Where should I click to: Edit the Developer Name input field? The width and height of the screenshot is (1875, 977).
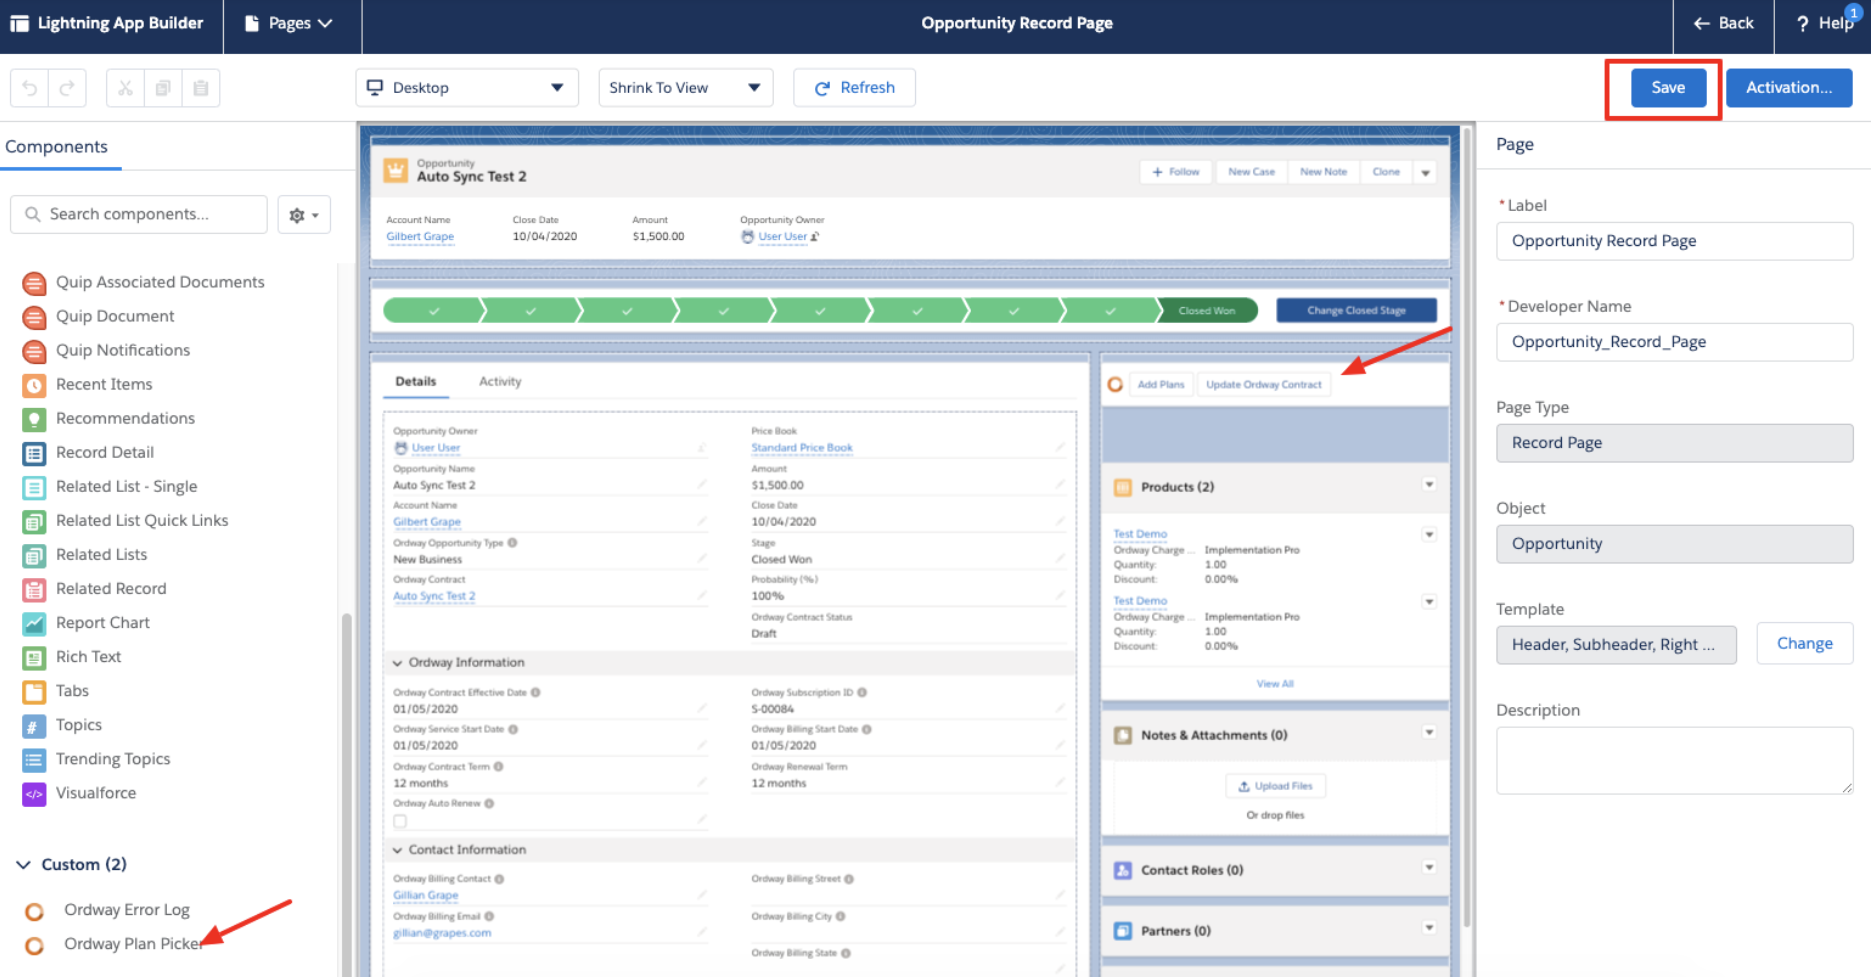click(x=1674, y=342)
